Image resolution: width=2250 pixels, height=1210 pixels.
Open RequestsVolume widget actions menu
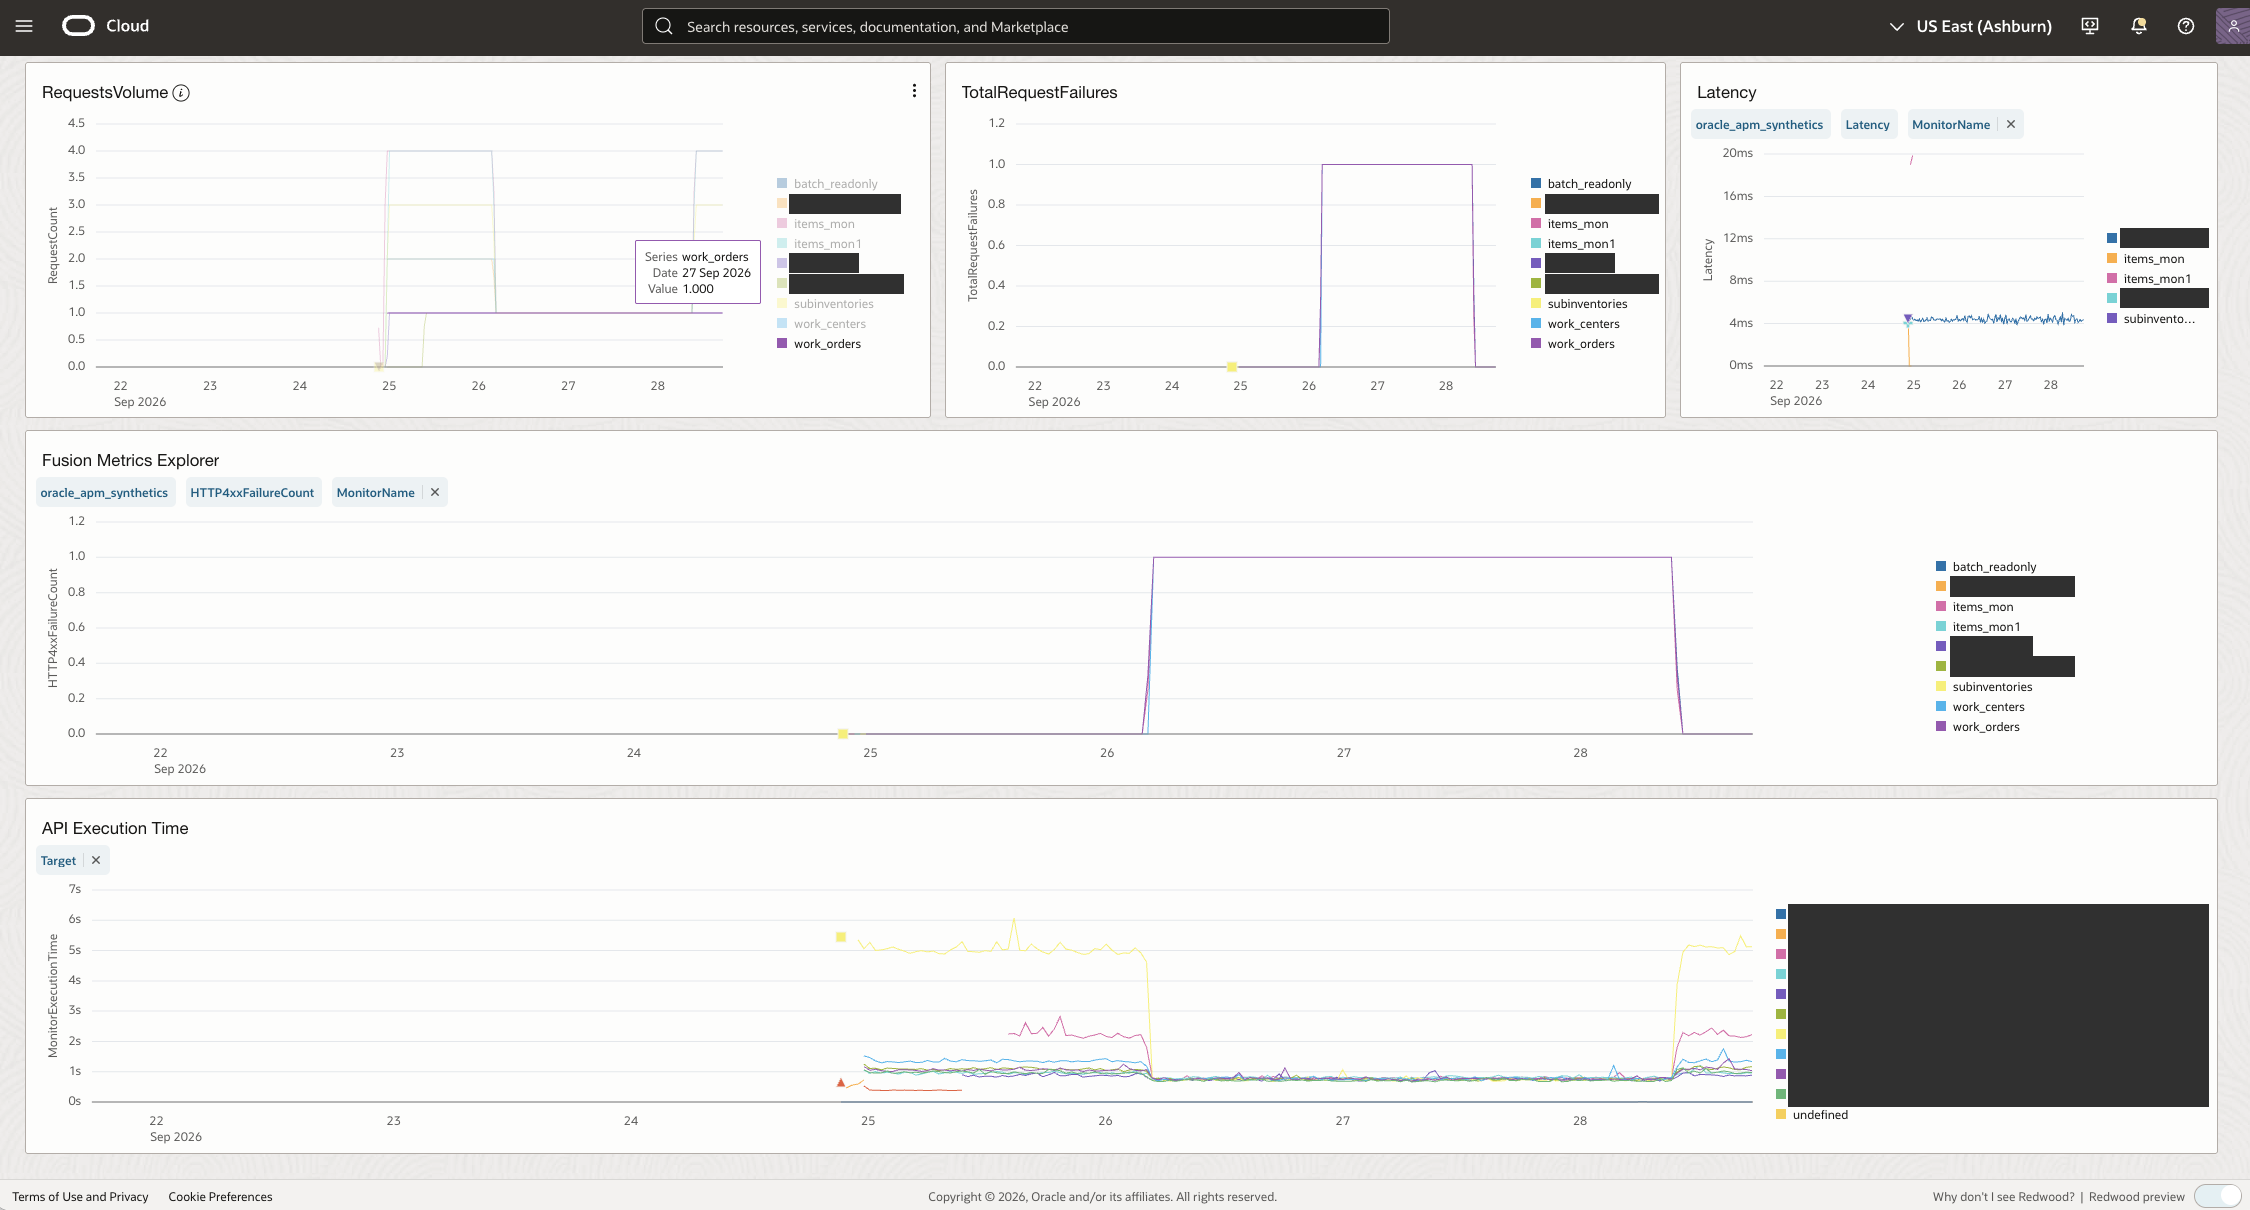pyautogui.click(x=914, y=91)
